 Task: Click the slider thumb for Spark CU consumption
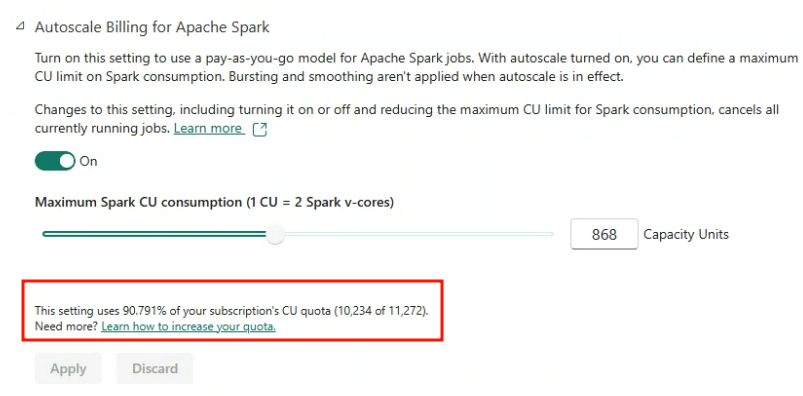point(276,234)
